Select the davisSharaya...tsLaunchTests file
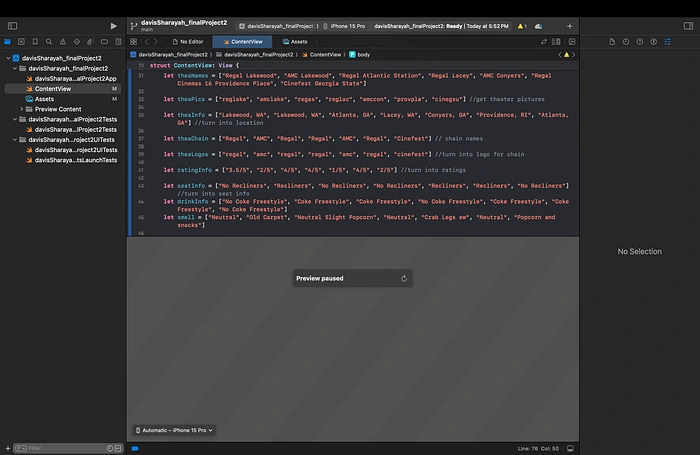The width and height of the screenshot is (700, 455). [71, 160]
